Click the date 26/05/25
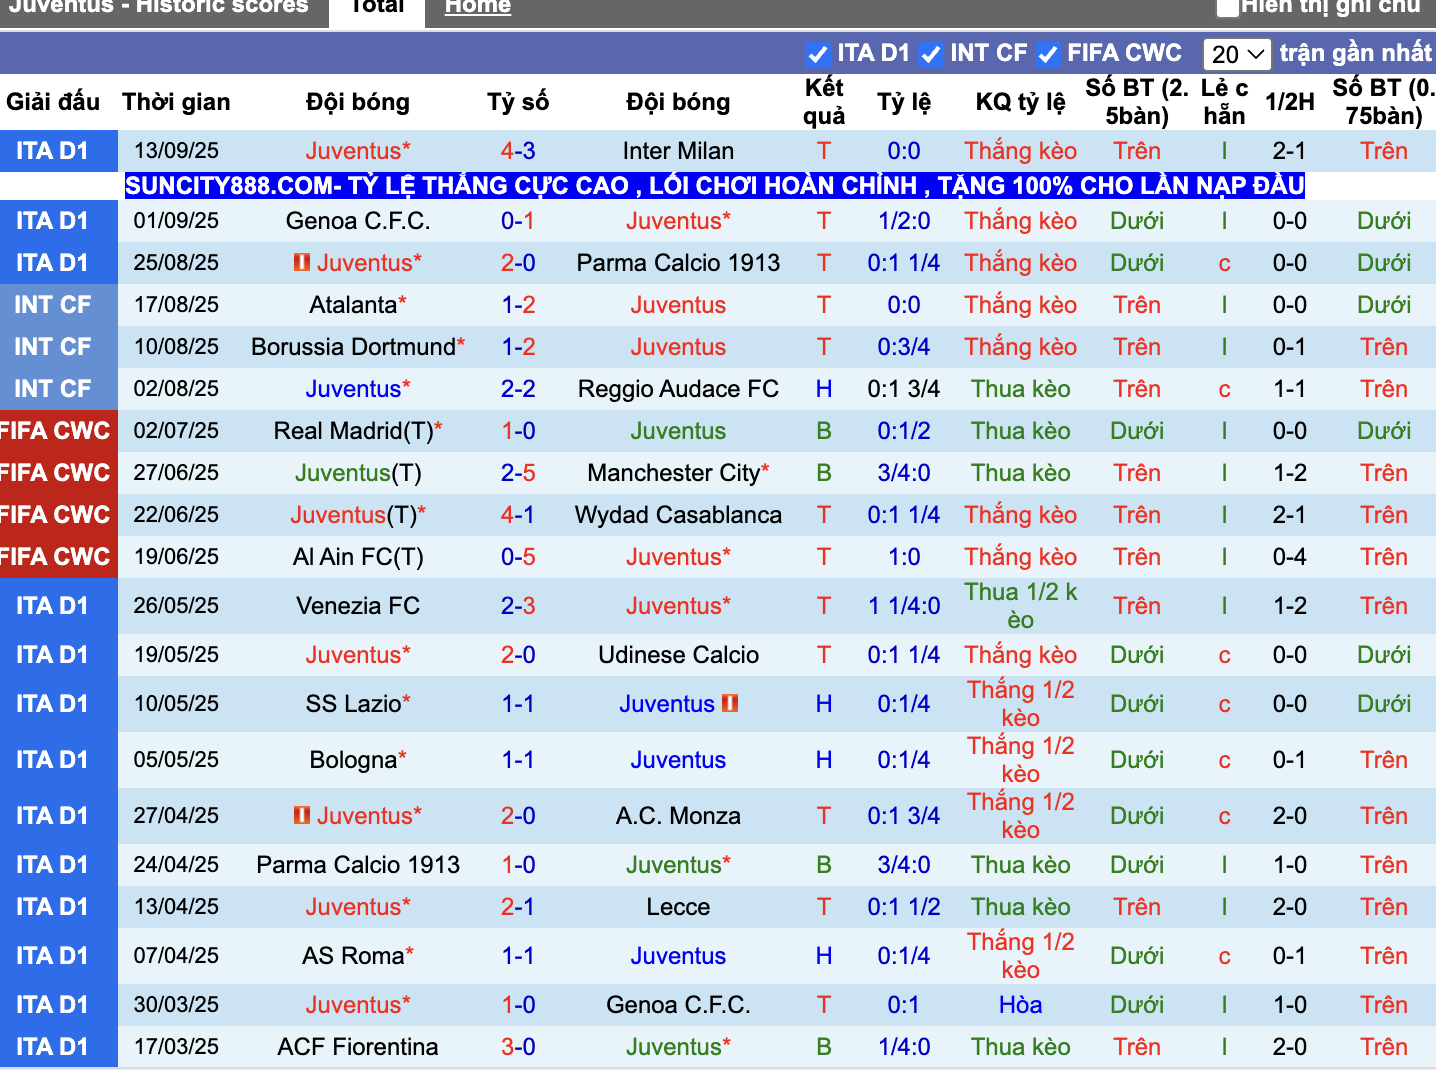Viewport: 1436px width, 1070px height. click(176, 606)
